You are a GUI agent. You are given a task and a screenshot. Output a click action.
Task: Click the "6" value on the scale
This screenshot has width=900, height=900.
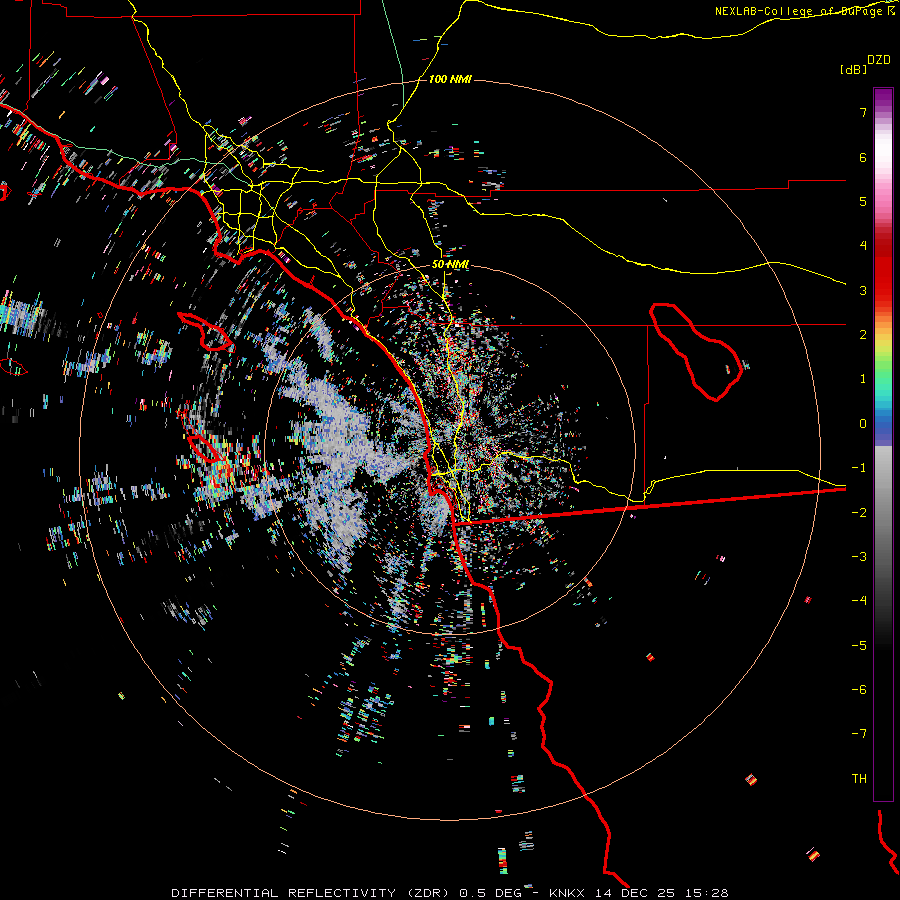863,157
